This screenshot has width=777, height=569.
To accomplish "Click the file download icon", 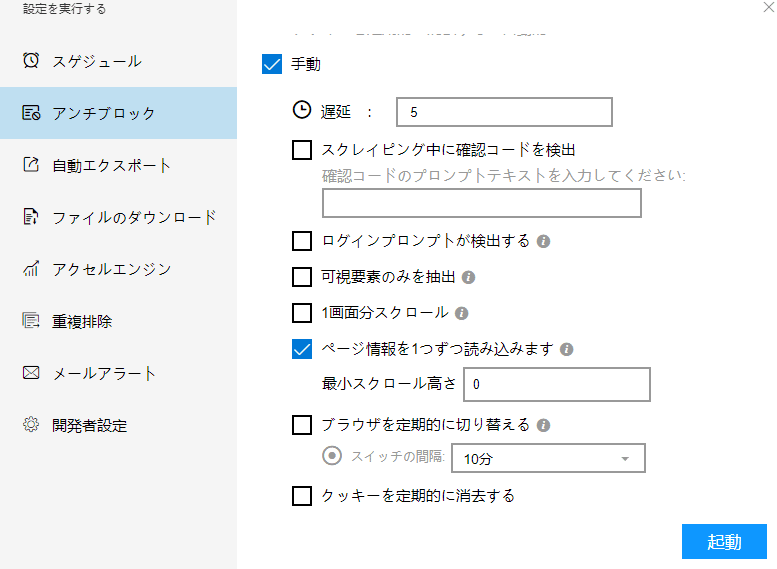I will click(x=31, y=217).
